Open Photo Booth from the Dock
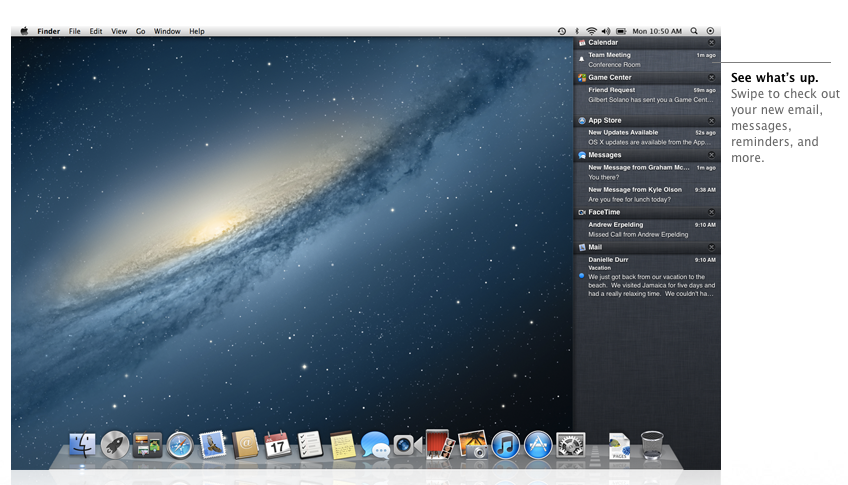 439,444
